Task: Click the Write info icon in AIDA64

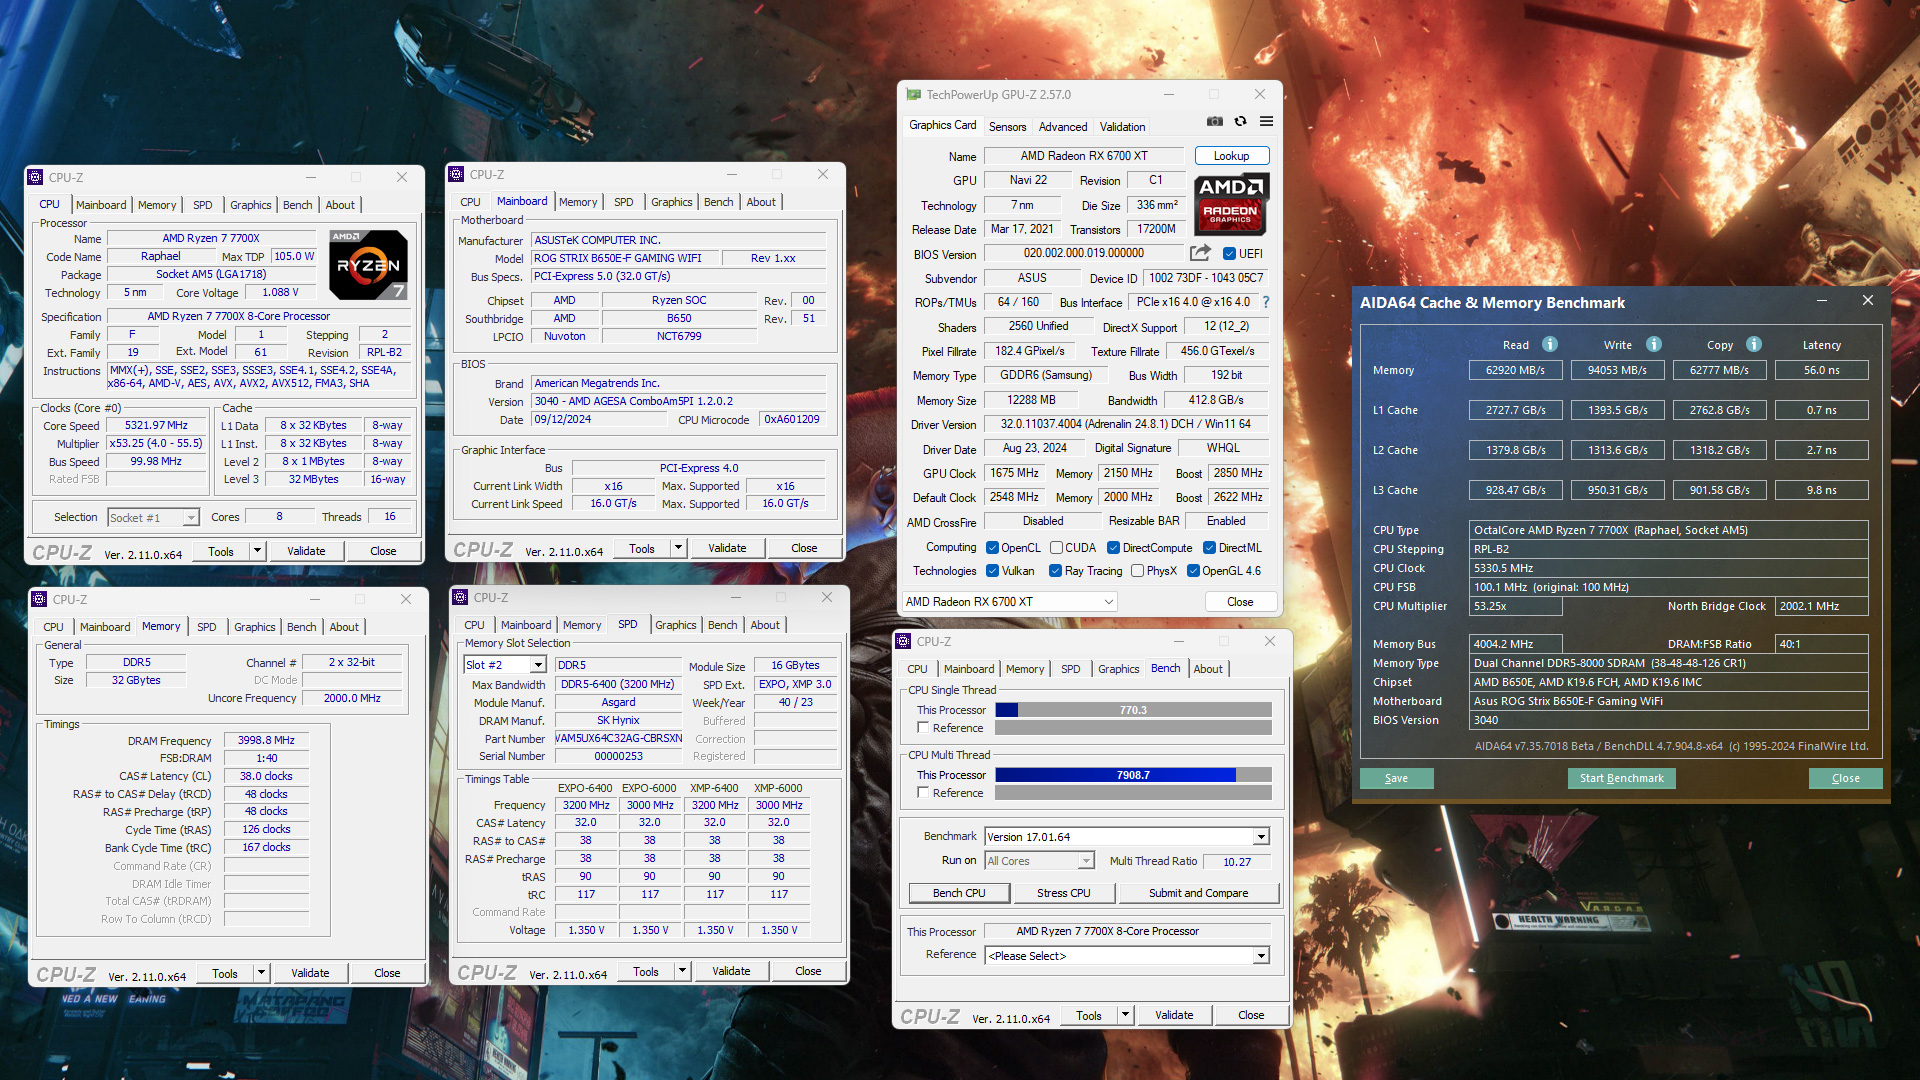Action: [1654, 344]
